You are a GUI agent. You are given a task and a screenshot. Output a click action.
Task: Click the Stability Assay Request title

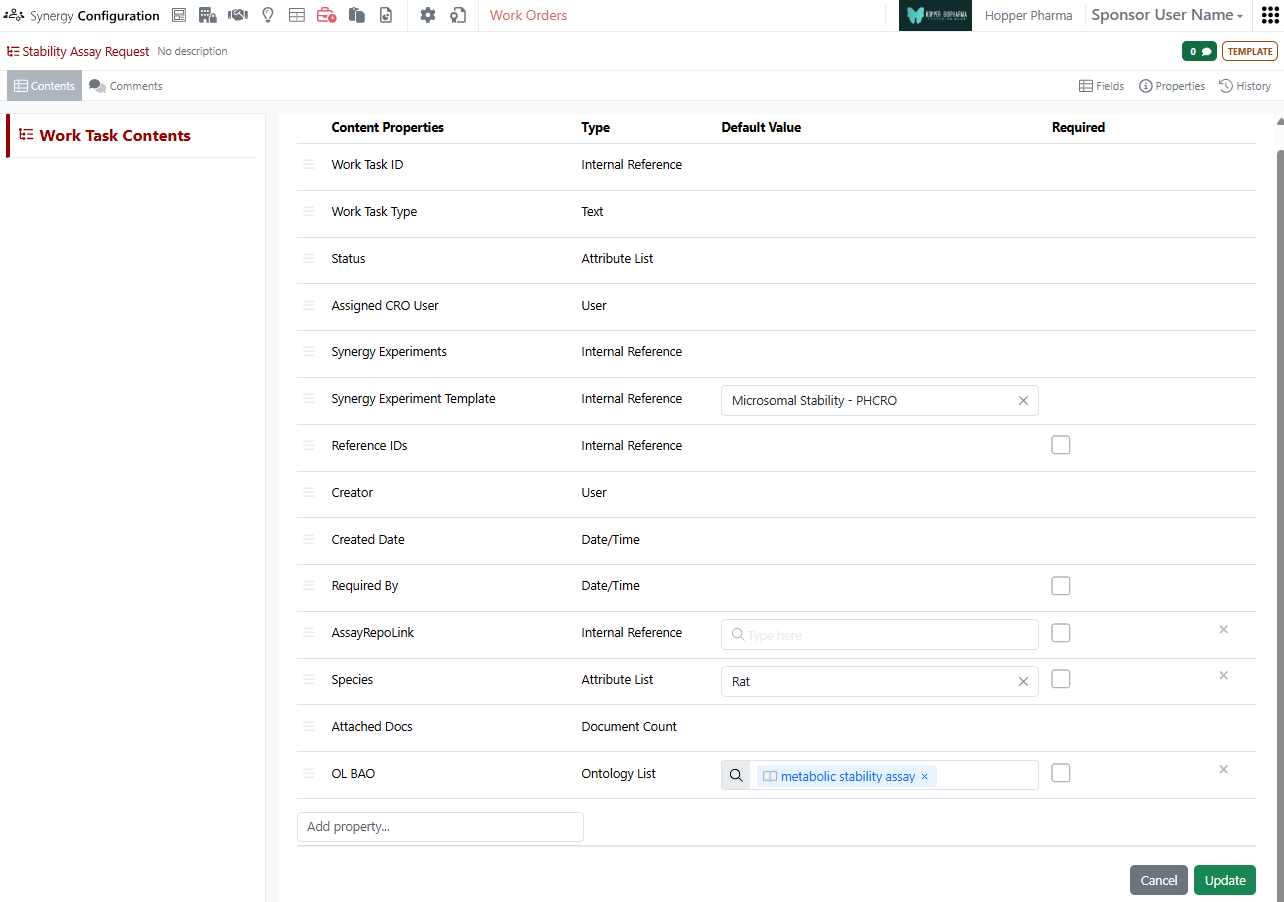click(86, 51)
